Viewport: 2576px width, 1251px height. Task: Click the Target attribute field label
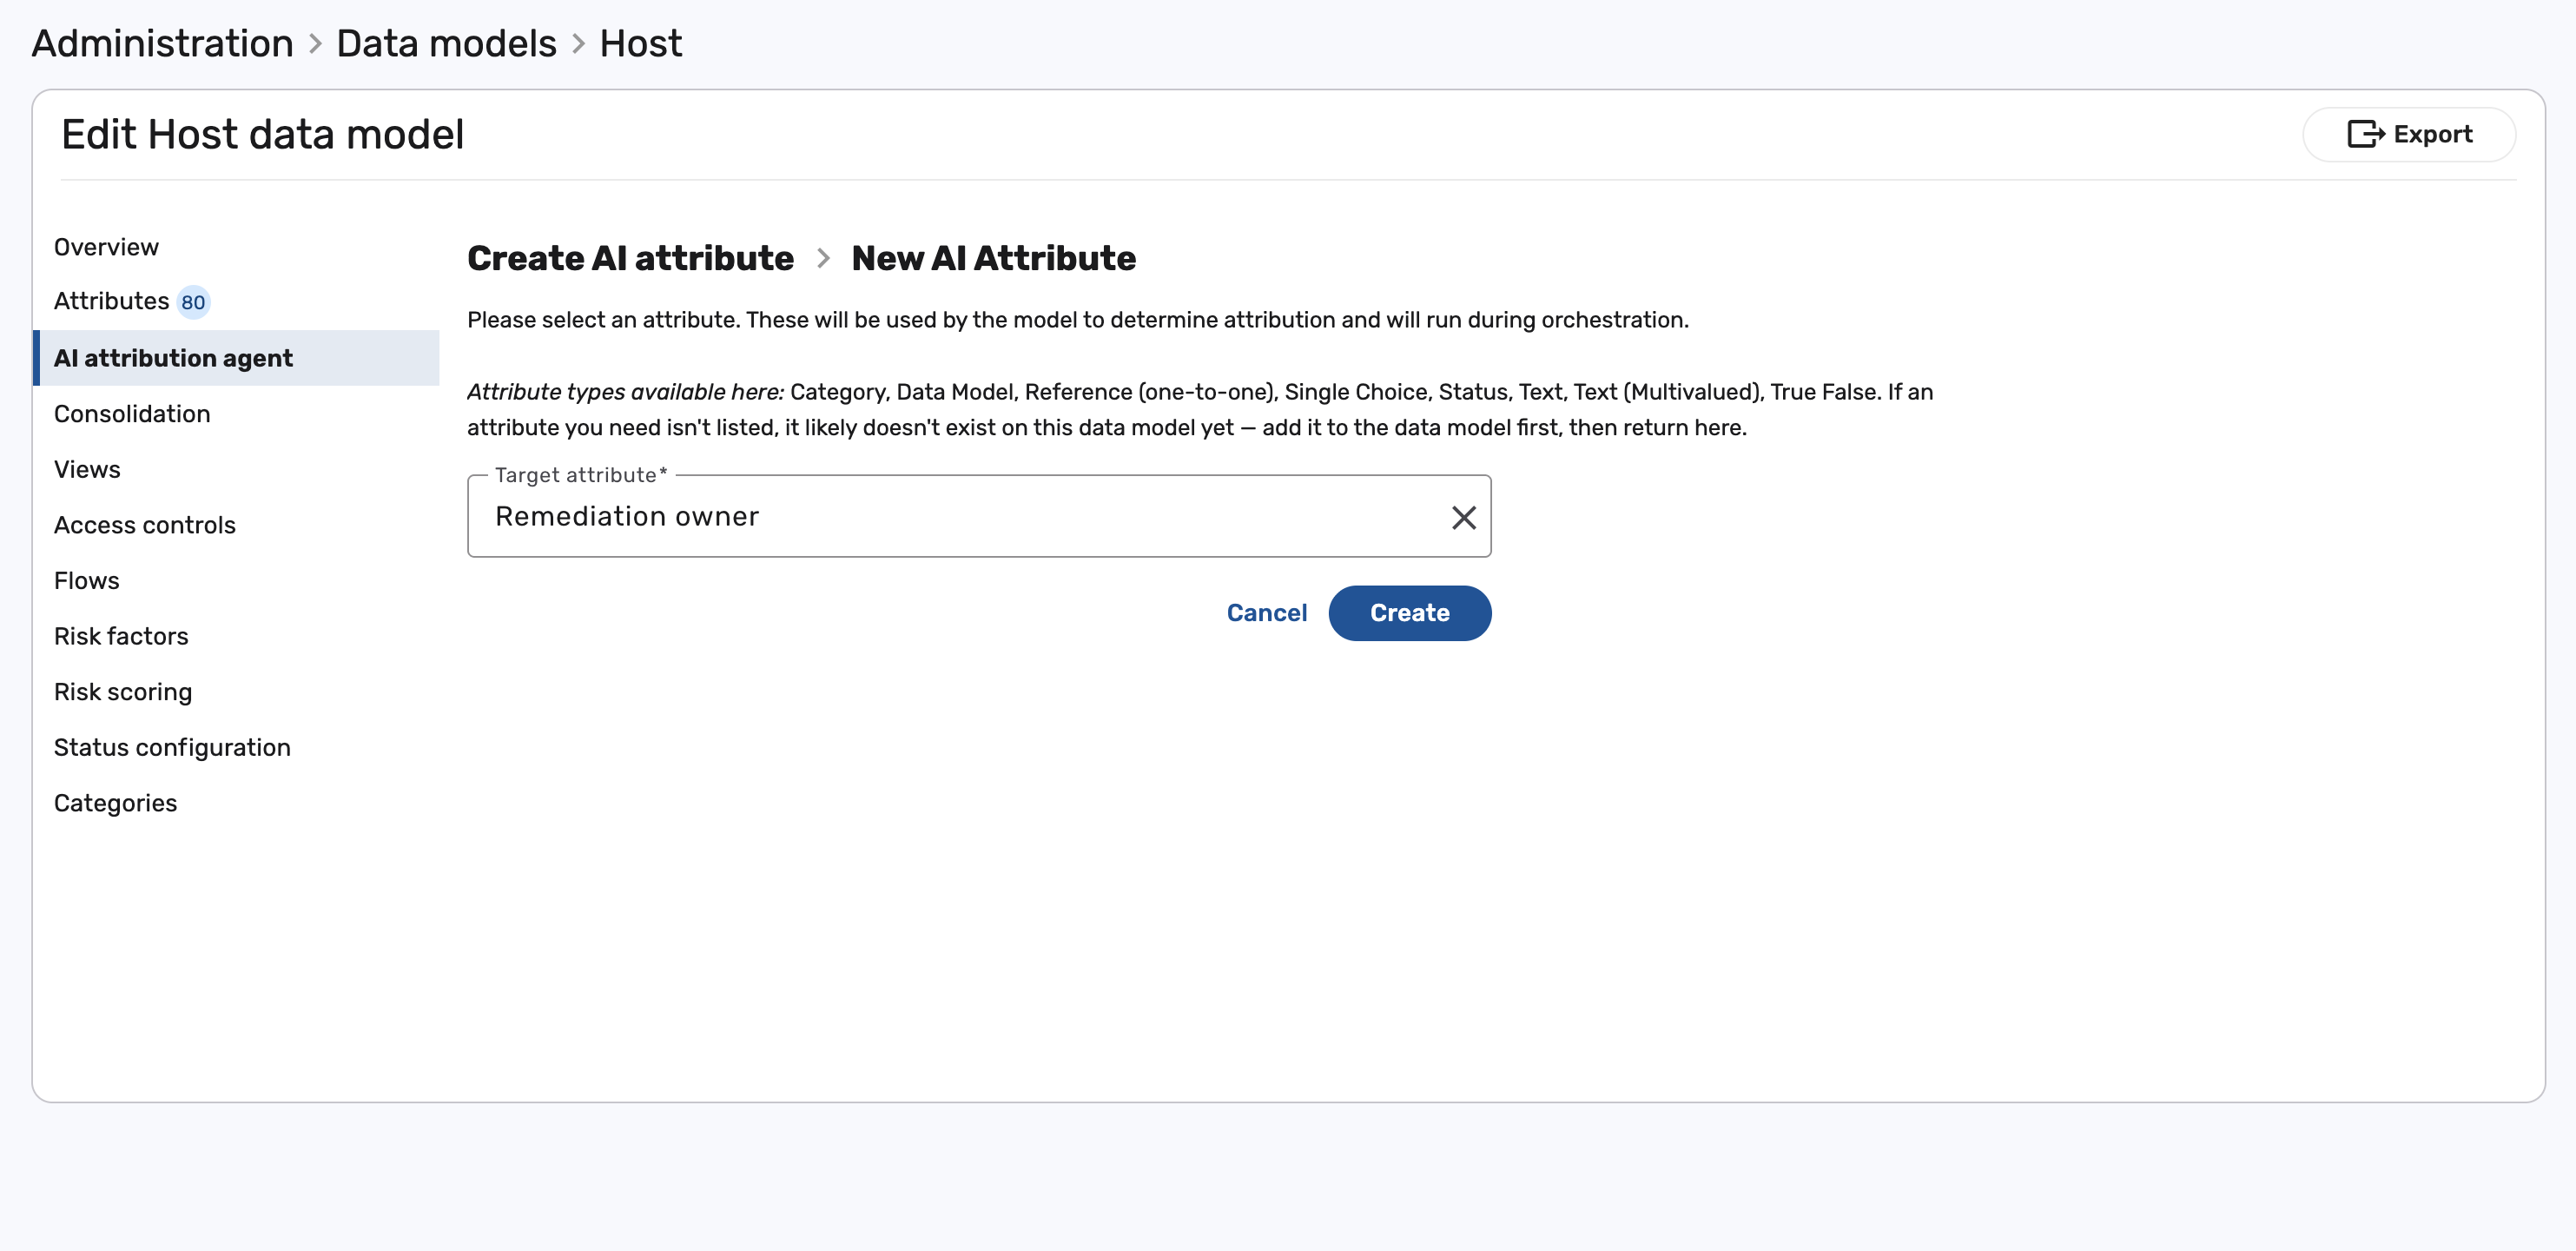pyautogui.click(x=580, y=475)
